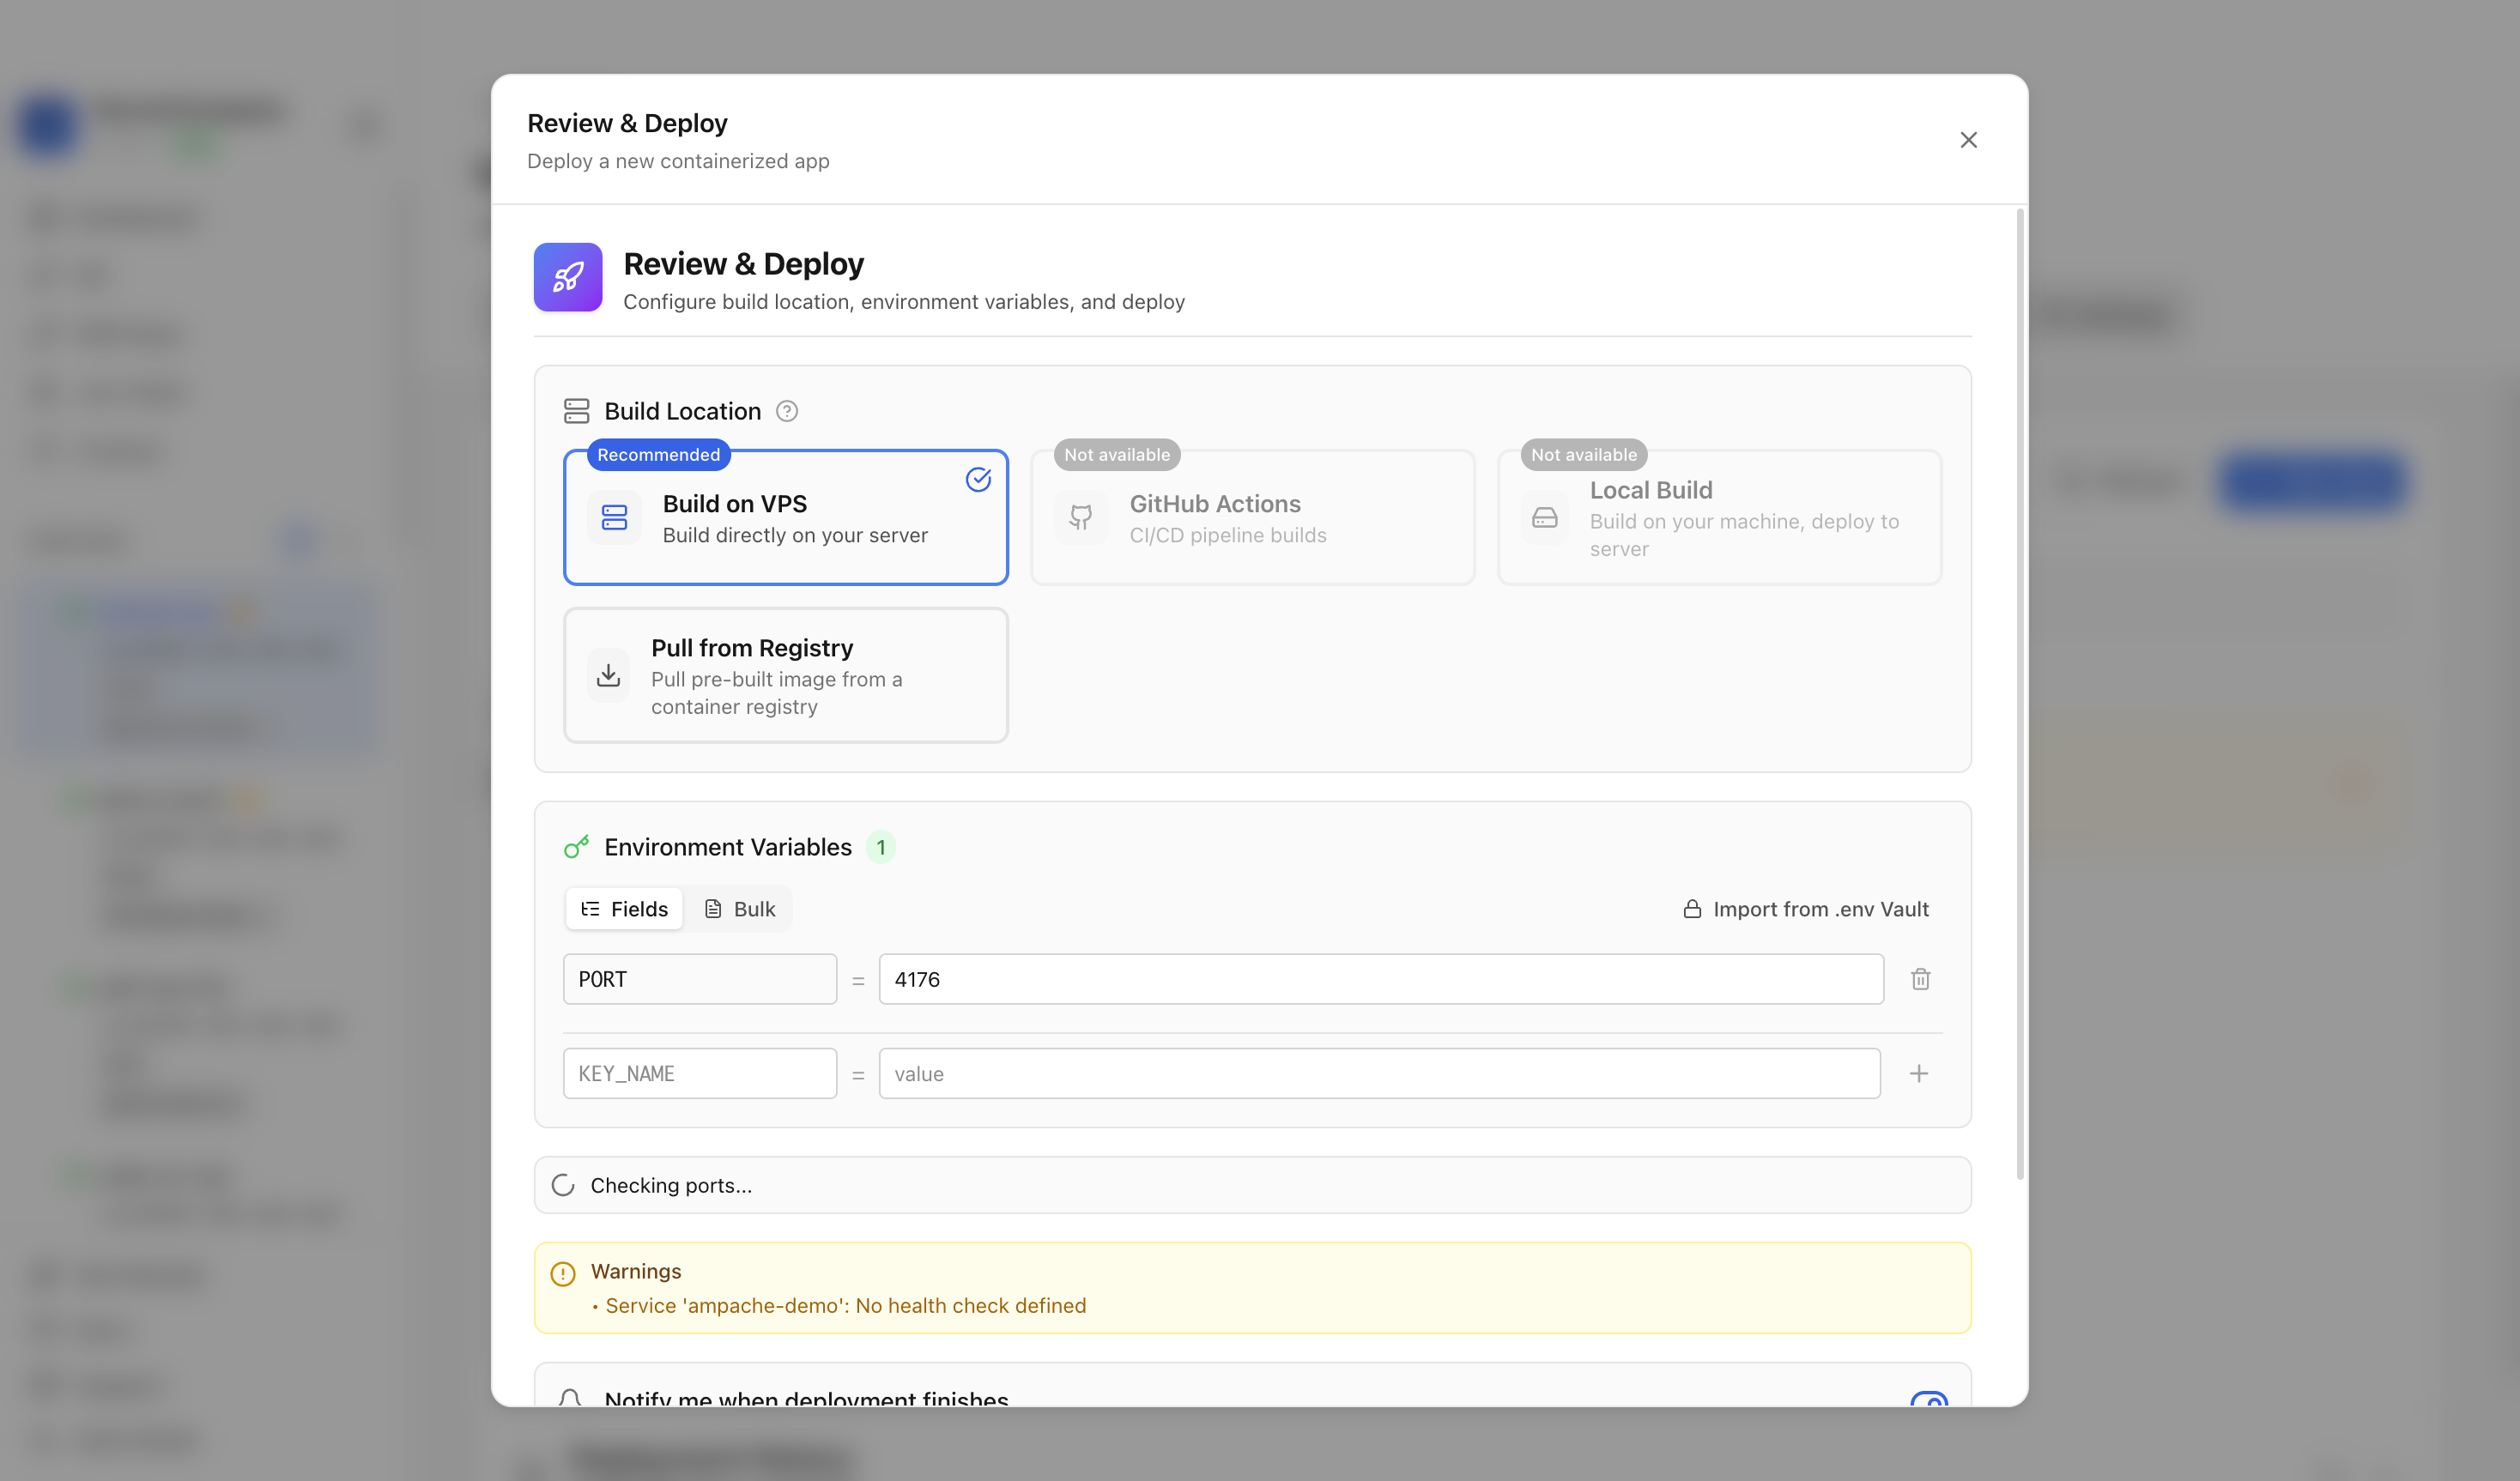The image size is (2520, 1481).
Task: Select the Build on VPS option
Action: (786, 517)
